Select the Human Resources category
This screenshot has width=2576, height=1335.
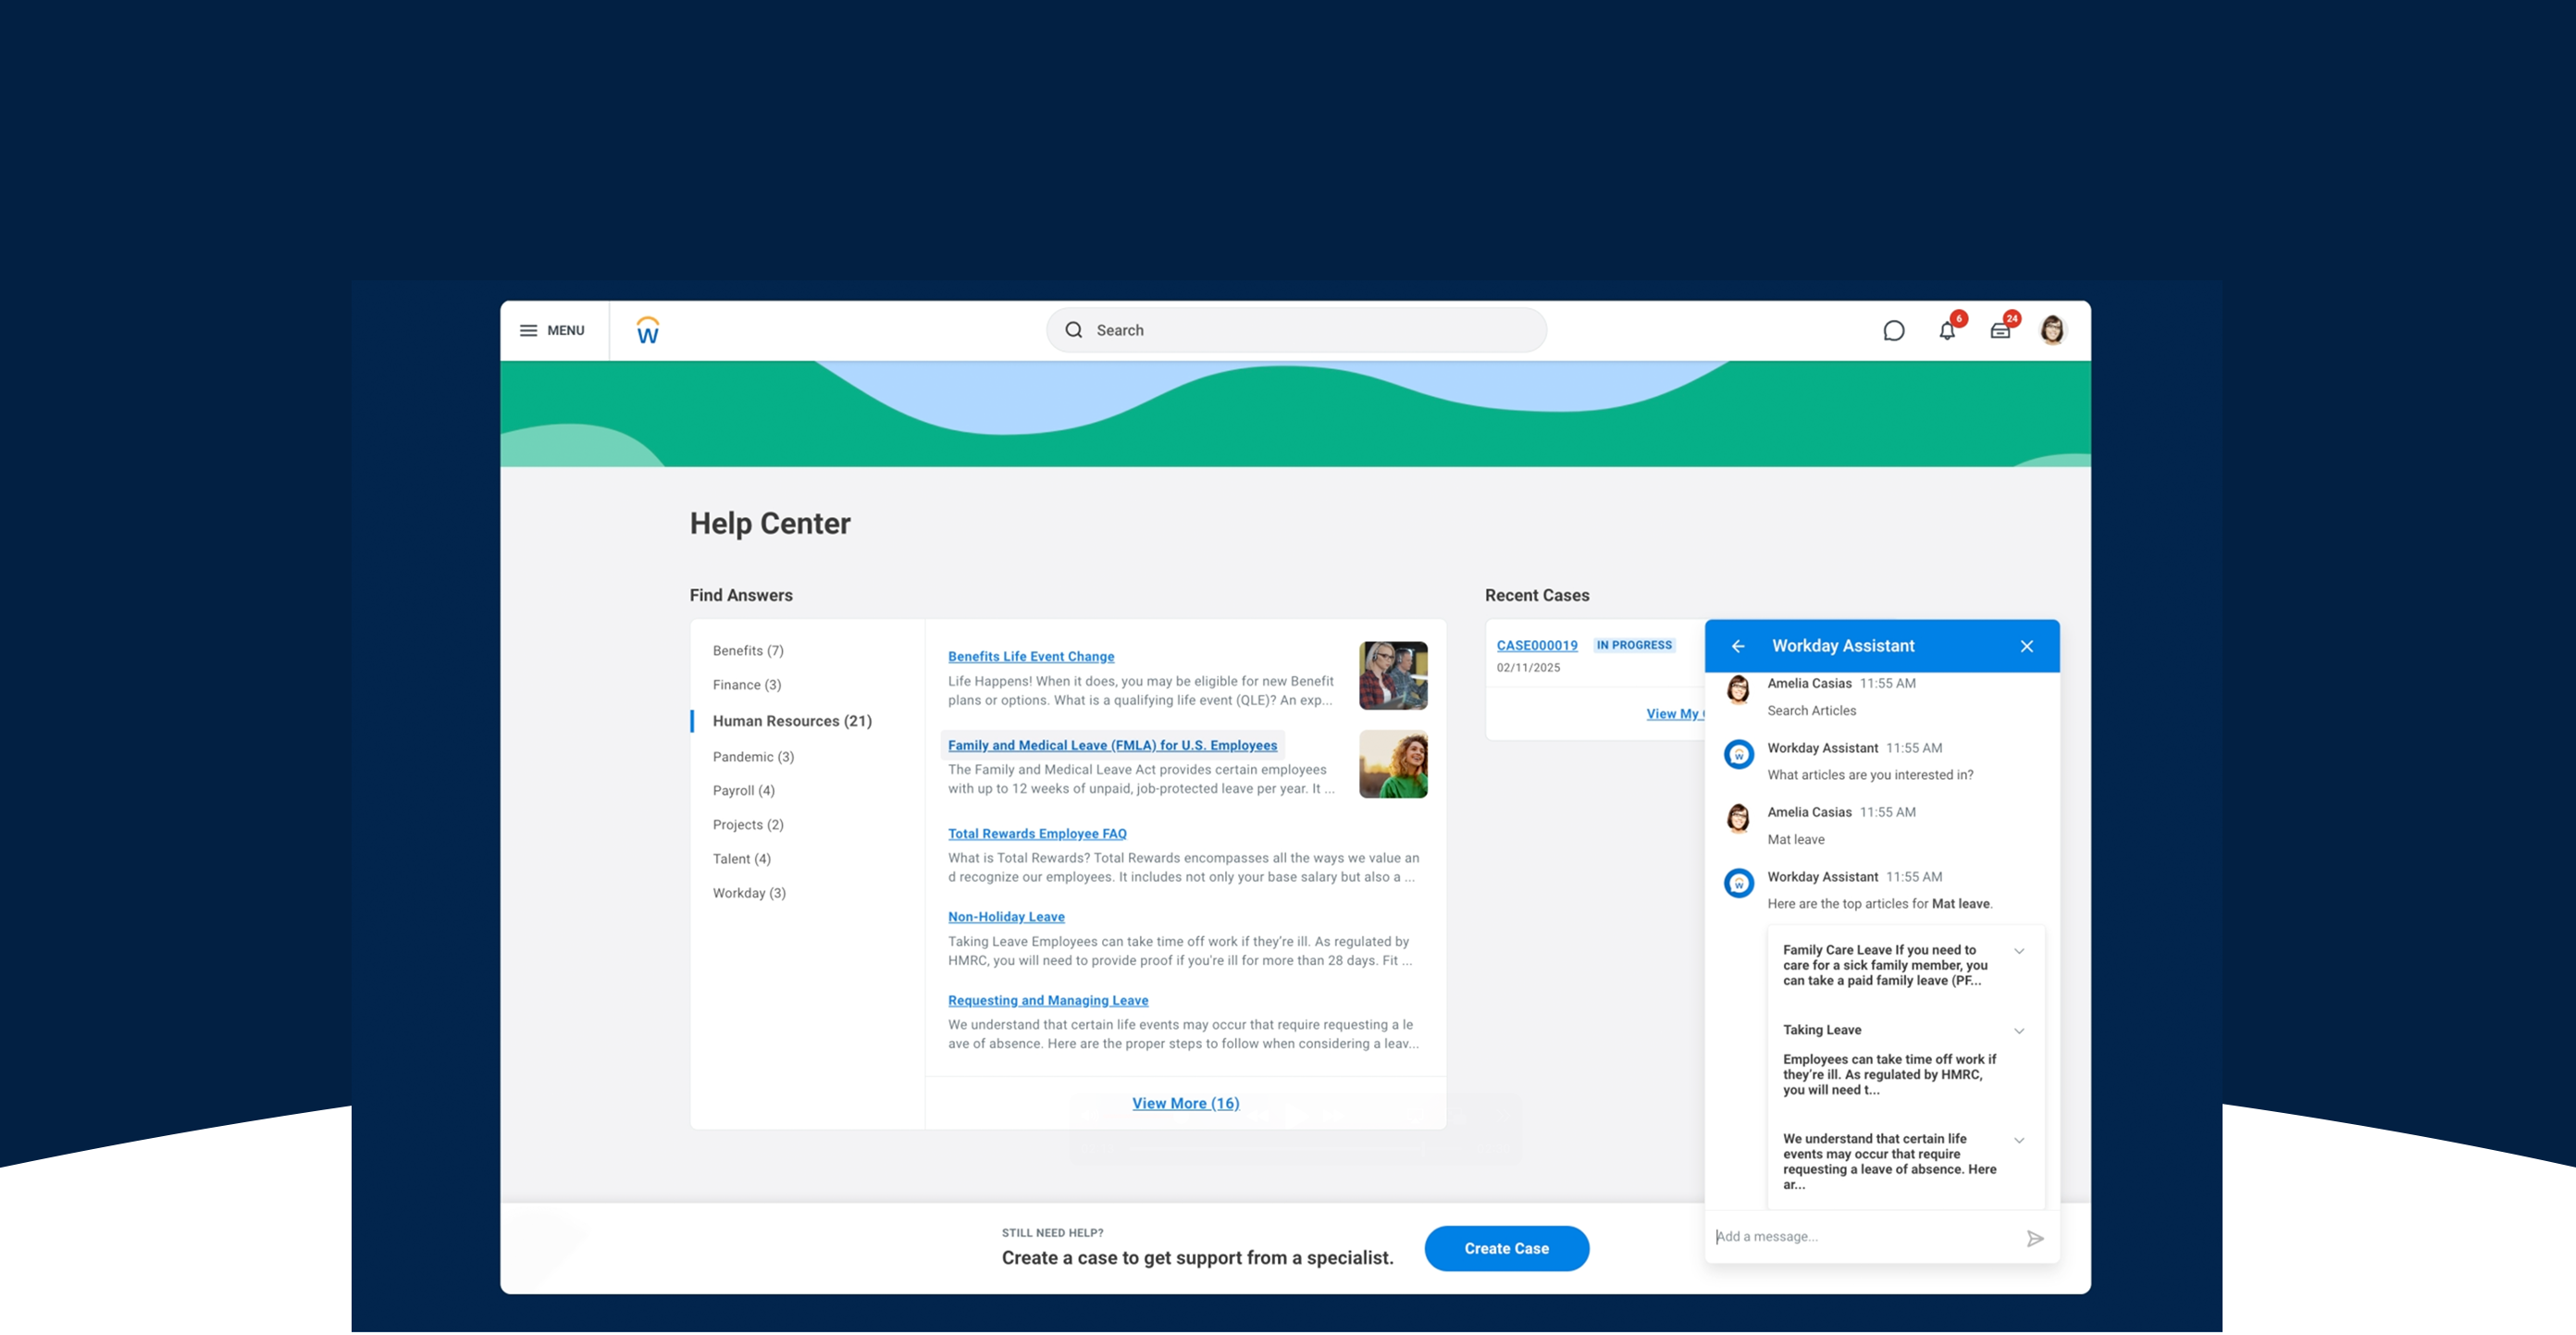[792, 720]
